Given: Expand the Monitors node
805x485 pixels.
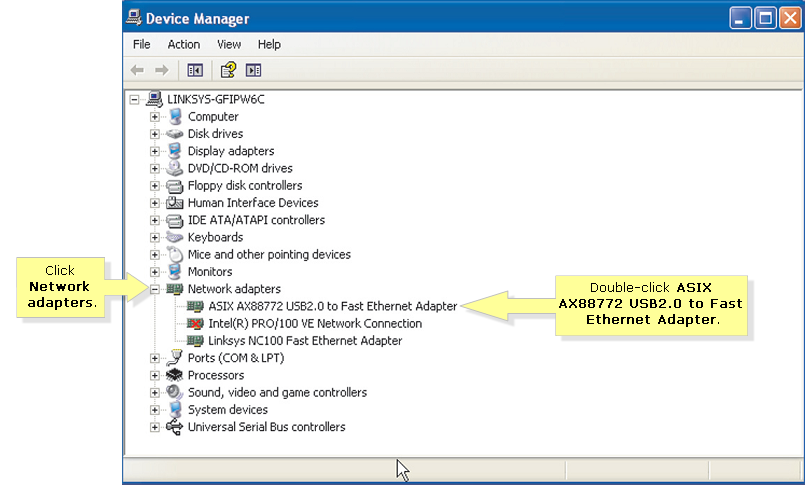Looking at the screenshot, I should point(155,272).
